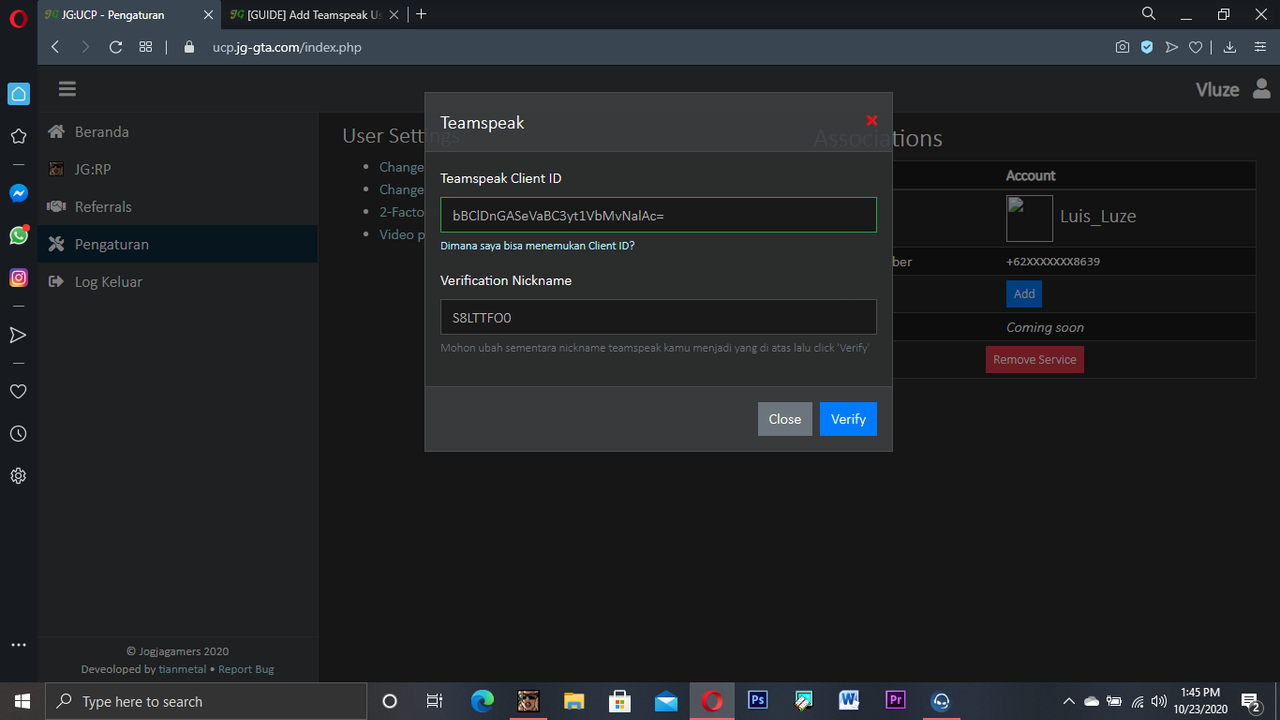Take a snapshot with camera icon
Viewport: 1280px width, 720px height.
pos(1123,47)
